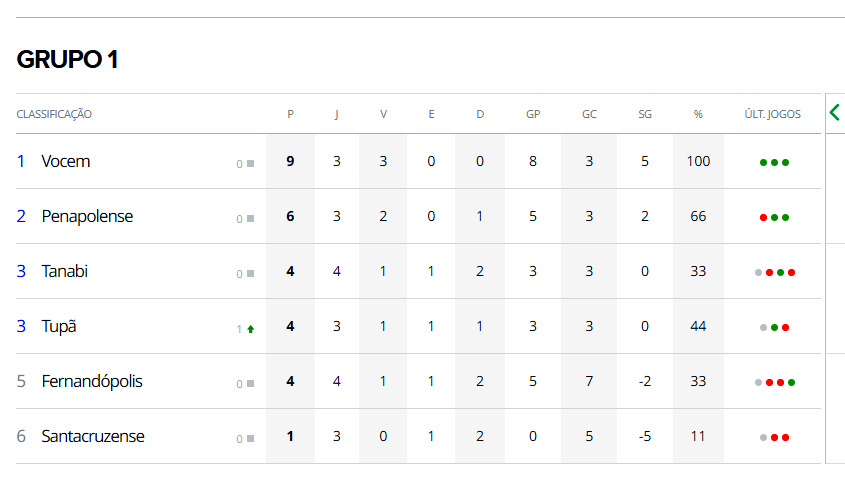This screenshot has width=845, height=486.
Task: Click Tupã's green up-arrow position indicator
Action: coord(250,328)
